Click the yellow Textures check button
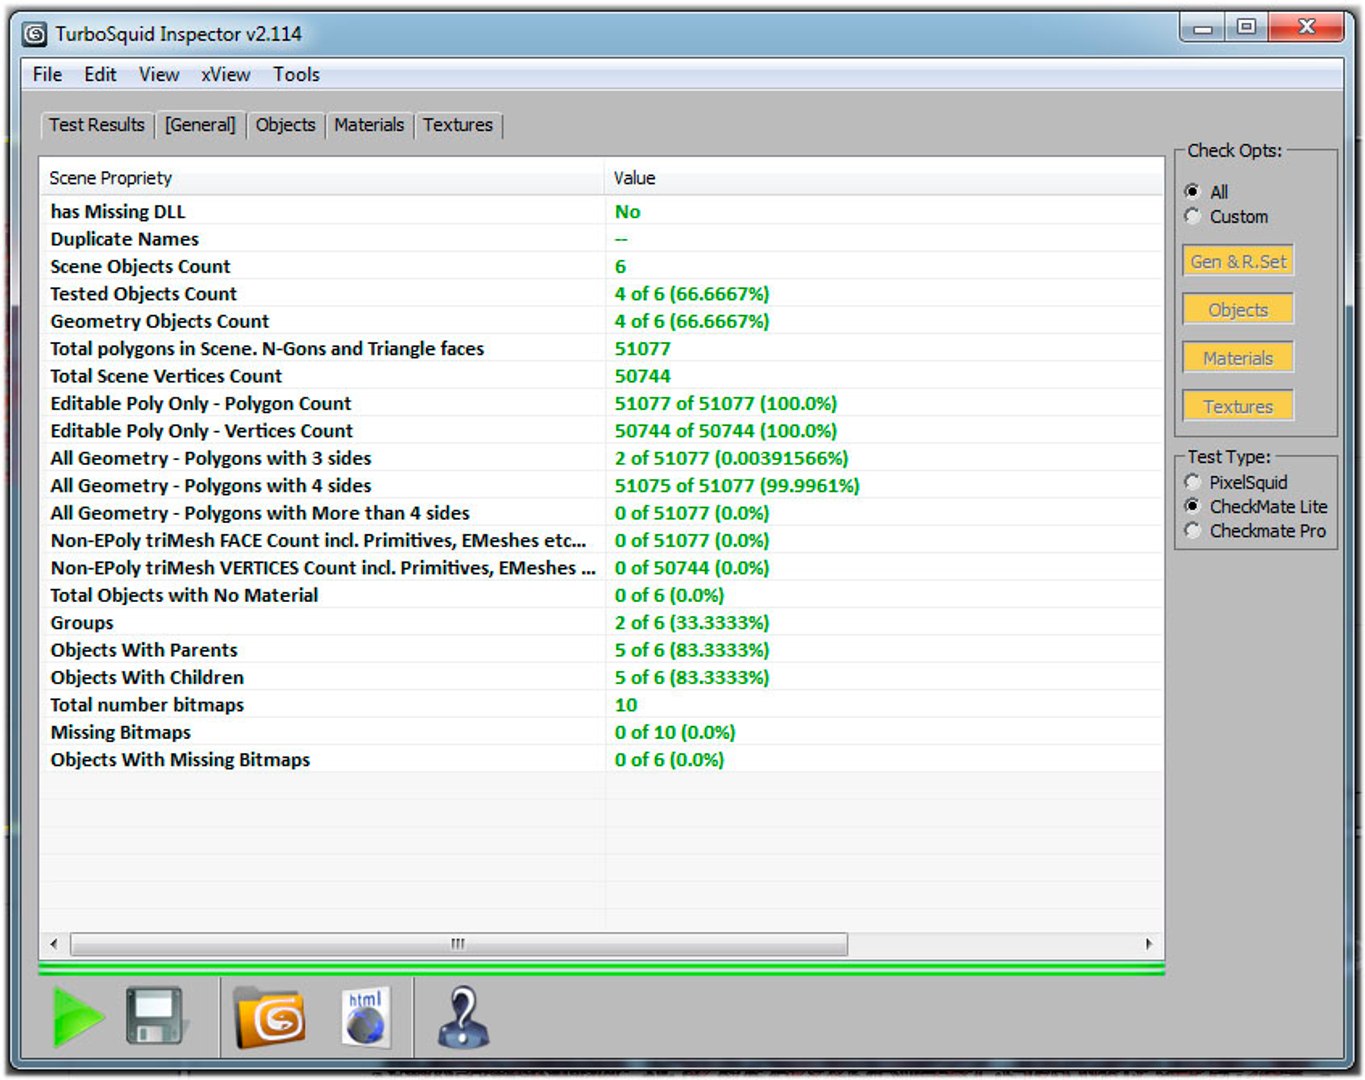The height and width of the screenshot is (1080, 1365). (1238, 406)
